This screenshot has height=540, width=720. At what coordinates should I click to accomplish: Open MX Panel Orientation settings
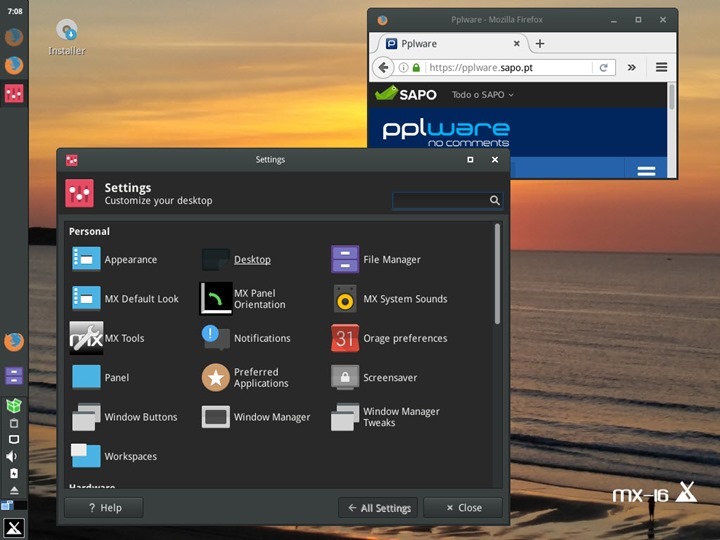coord(216,298)
